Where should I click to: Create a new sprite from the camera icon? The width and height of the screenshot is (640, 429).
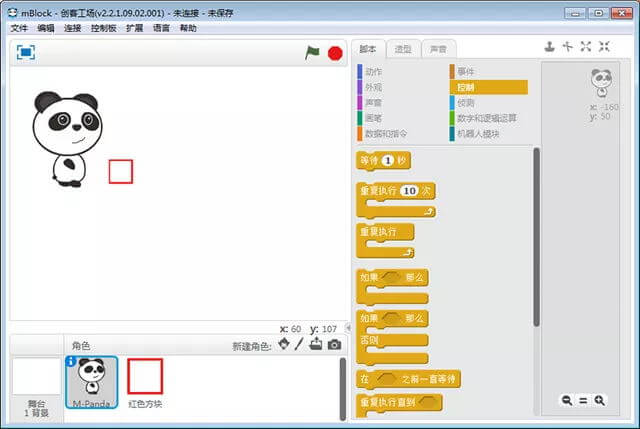tap(334, 345)
